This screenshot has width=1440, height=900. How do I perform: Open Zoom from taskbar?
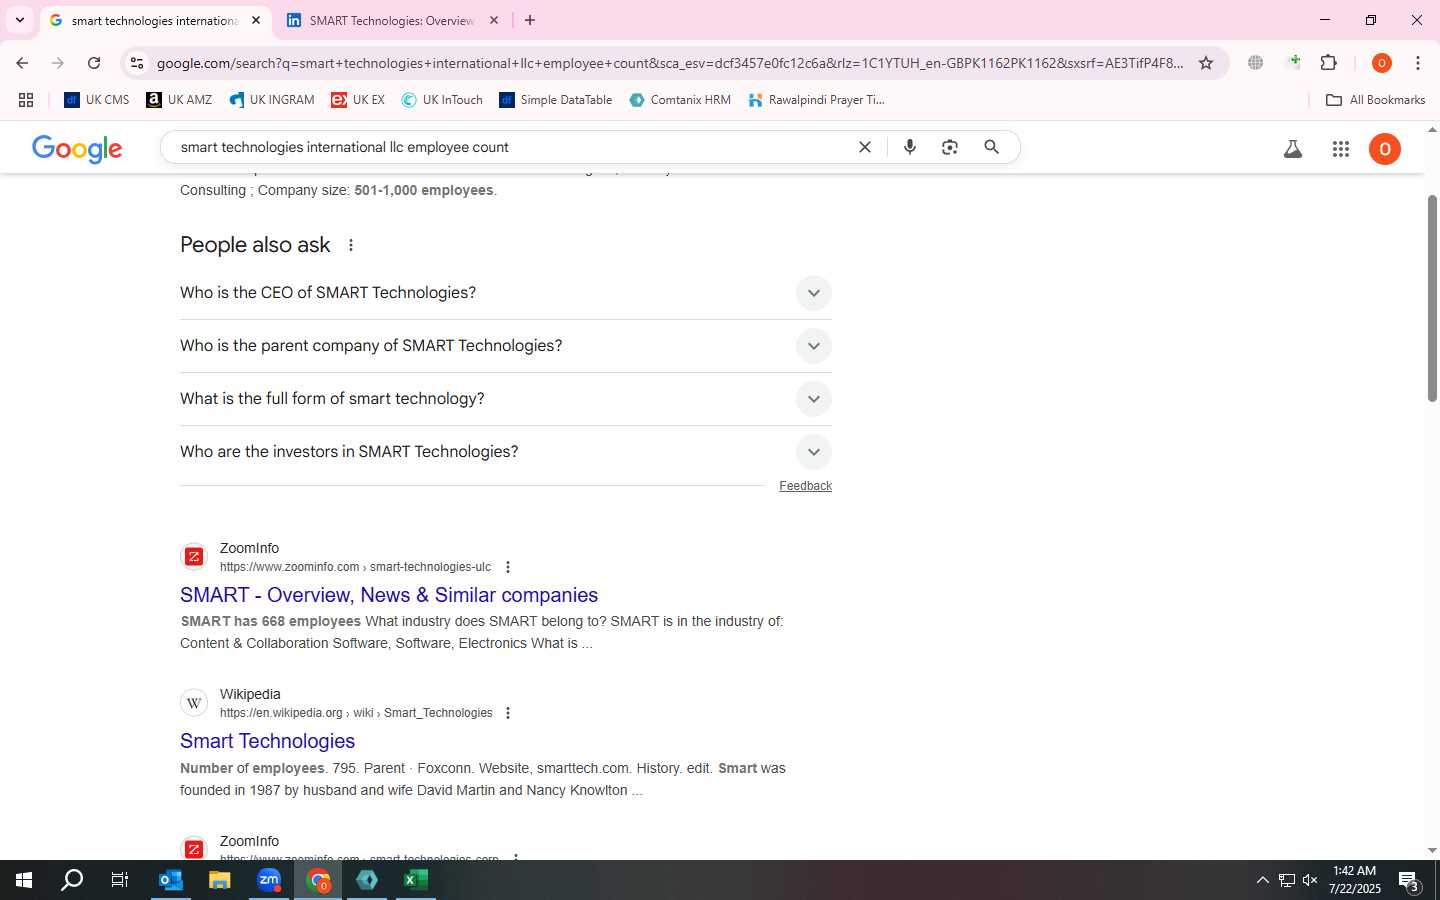click(x=269, y=880)
